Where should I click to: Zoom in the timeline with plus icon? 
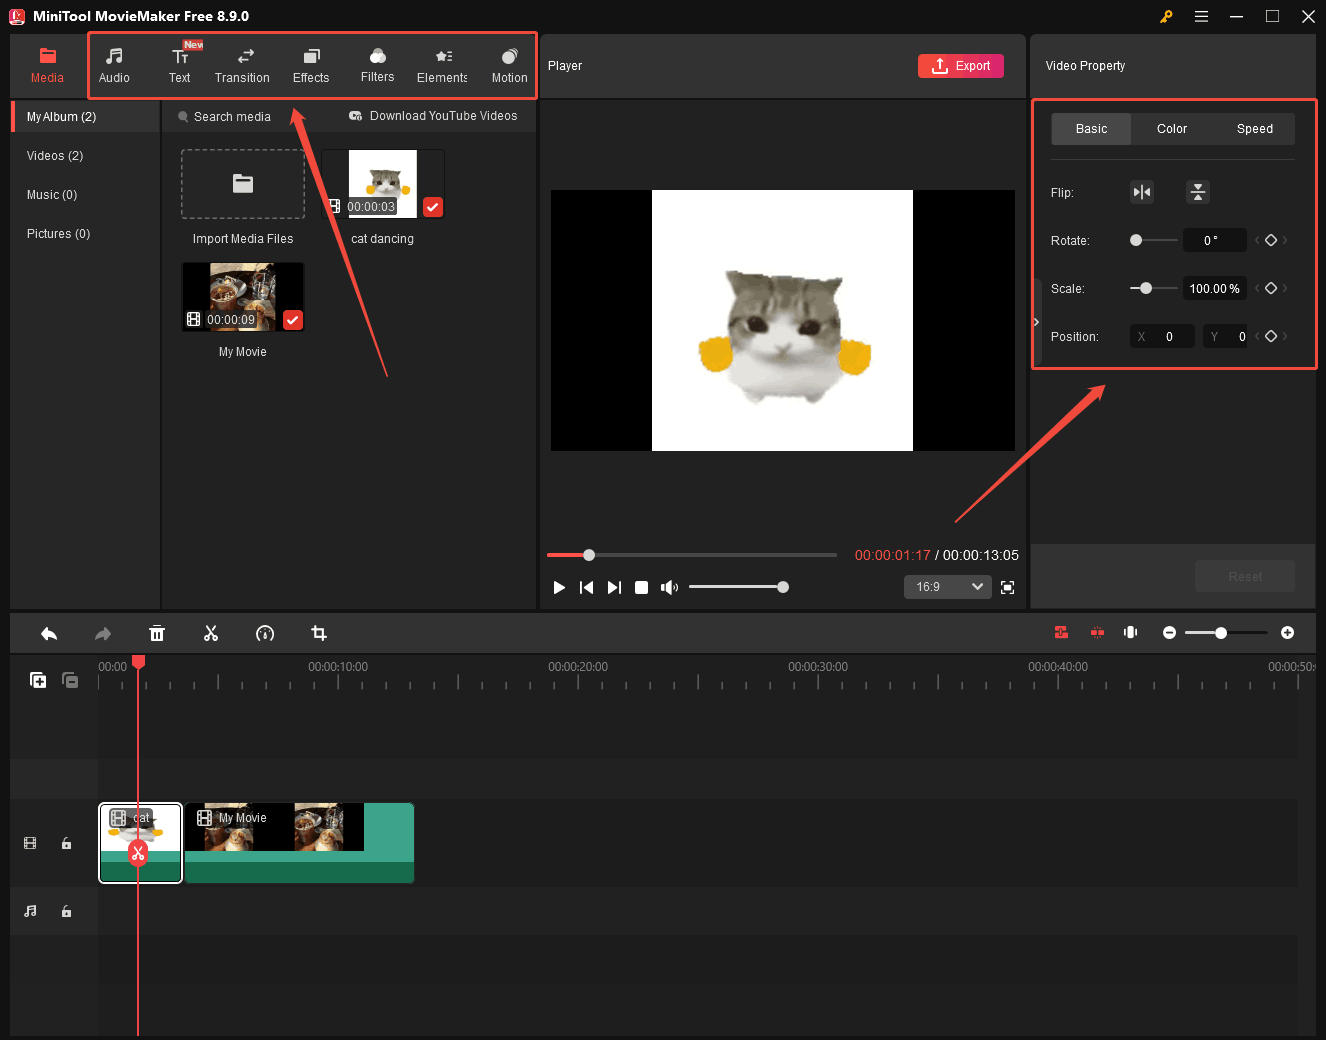[1287, 633]
